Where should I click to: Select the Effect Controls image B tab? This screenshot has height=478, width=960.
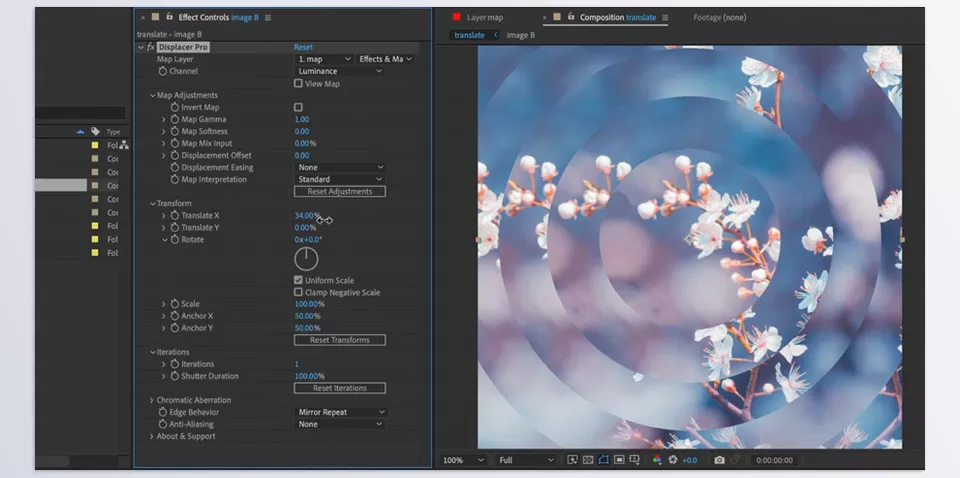(218, 18)
